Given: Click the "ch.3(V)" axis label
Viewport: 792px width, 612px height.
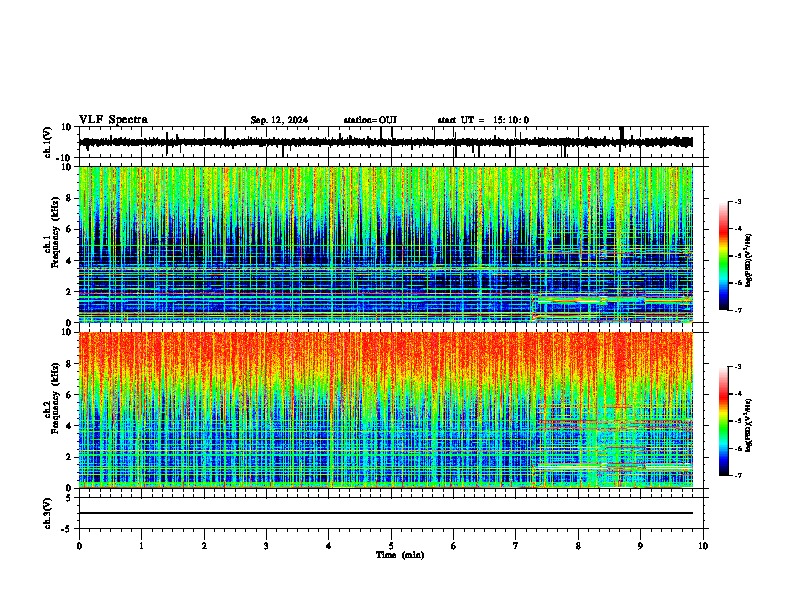Looking at the screenshot, I should 48,513.
